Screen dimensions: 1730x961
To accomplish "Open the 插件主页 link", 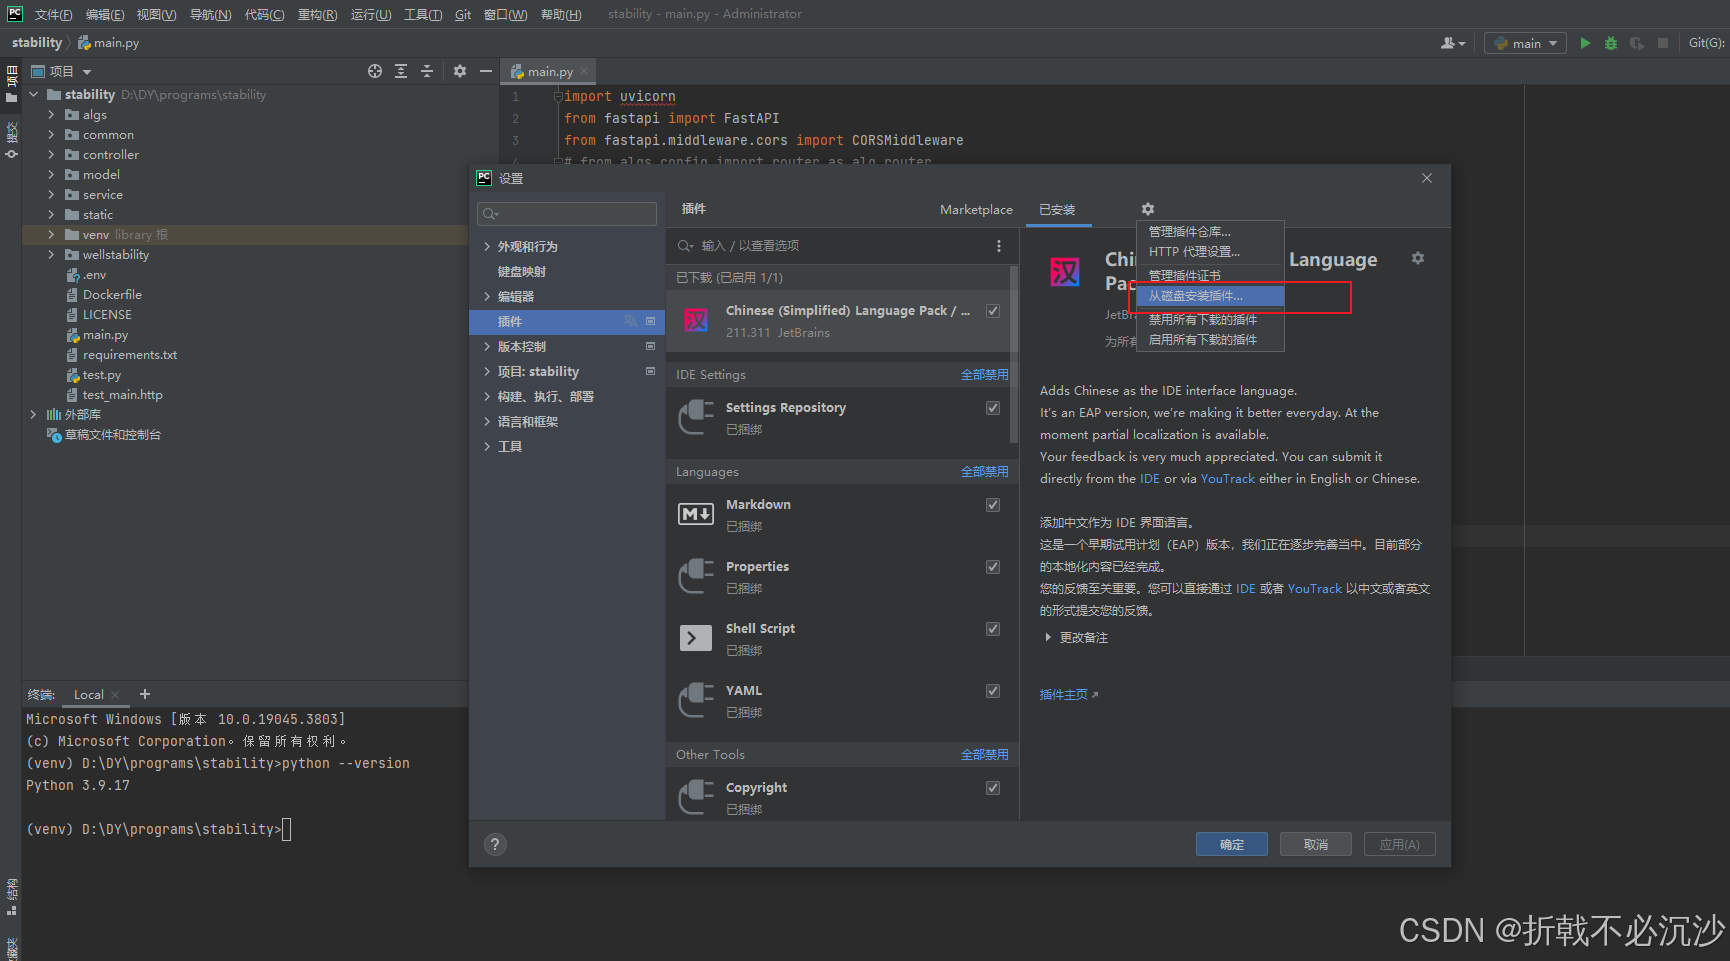I will 1069,695.
